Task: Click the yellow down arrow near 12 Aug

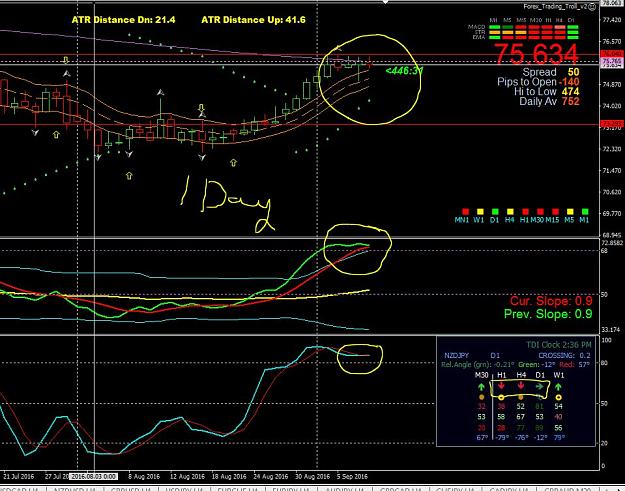Action: (201, 108)
